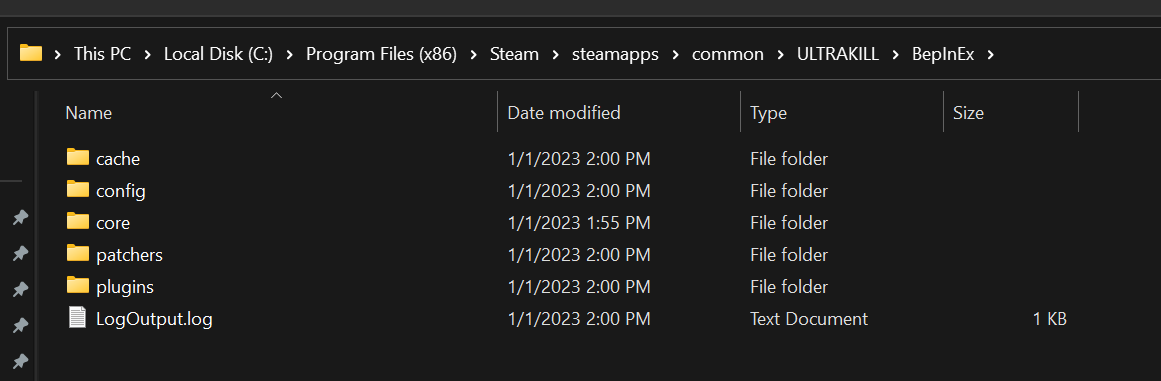Screen dimensions: 1161x381
Task: Click the core folder icon
Action: tap(78, 221)
